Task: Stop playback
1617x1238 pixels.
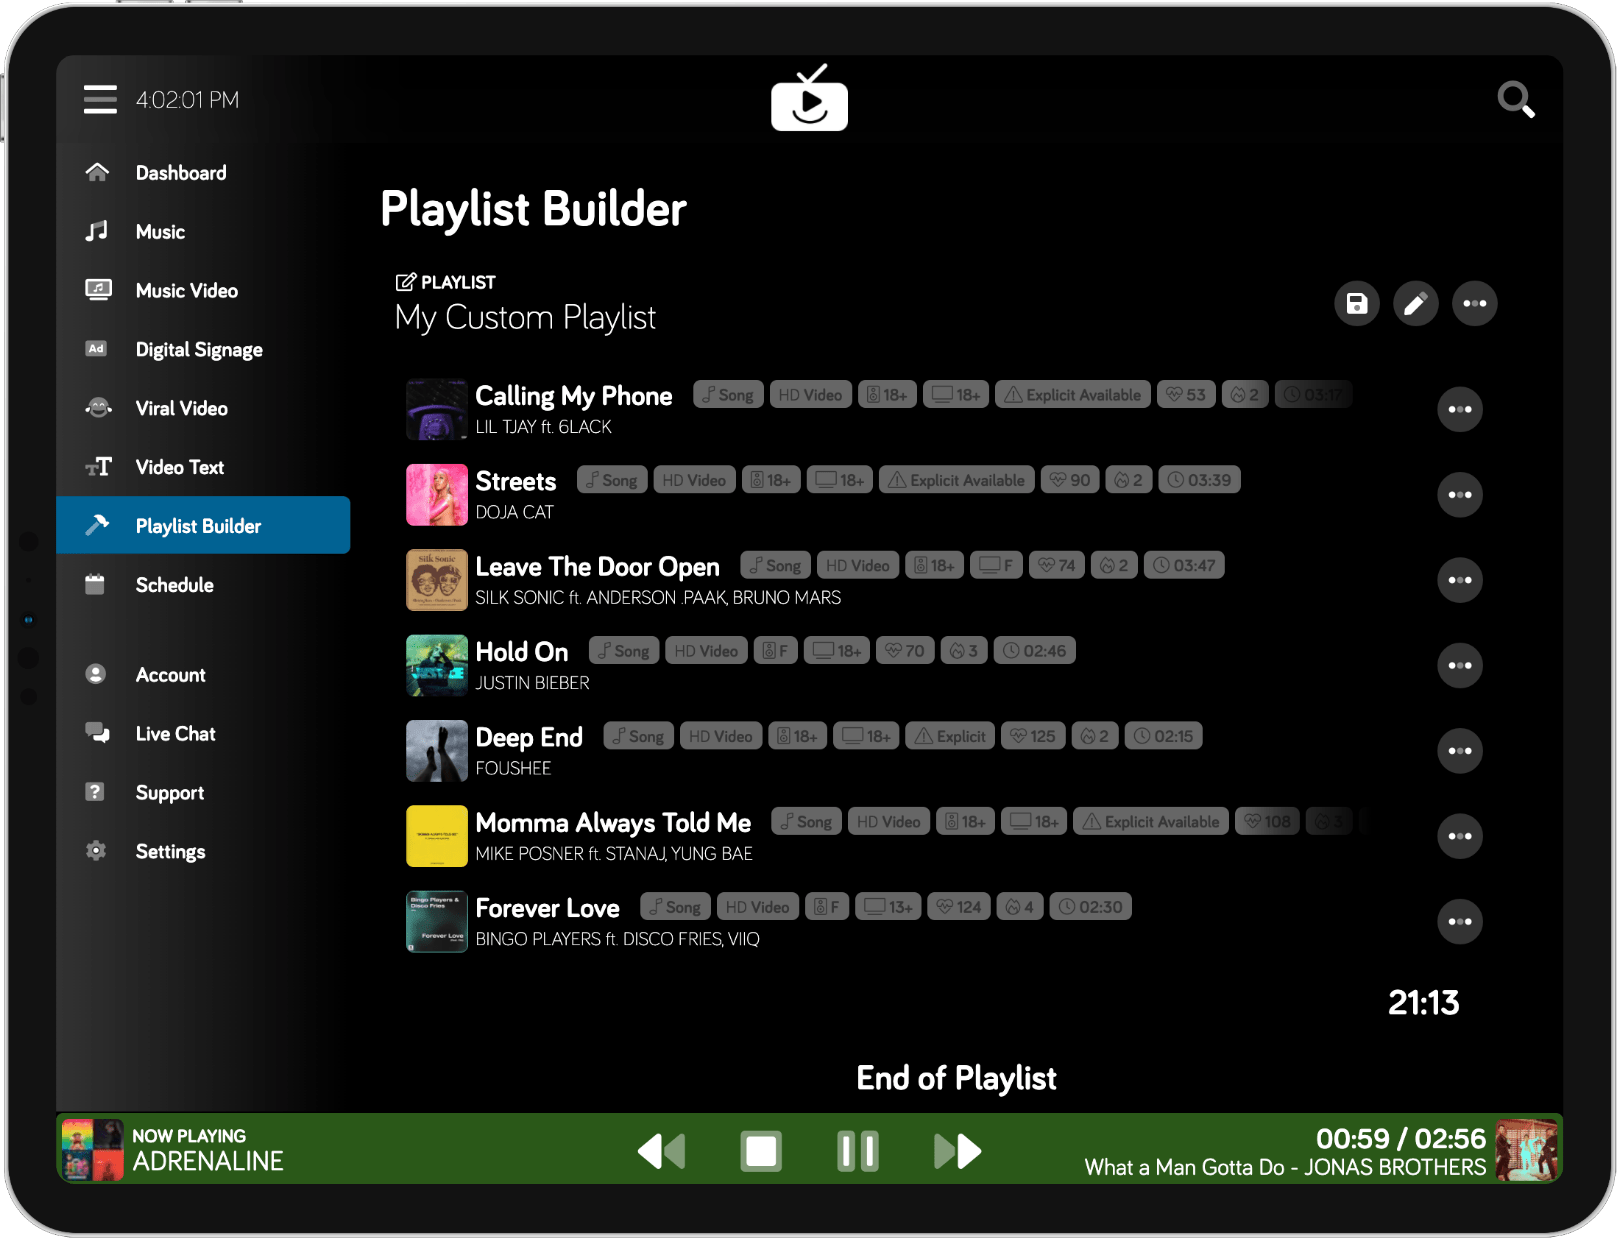Action: click(x=761, y=1151)
